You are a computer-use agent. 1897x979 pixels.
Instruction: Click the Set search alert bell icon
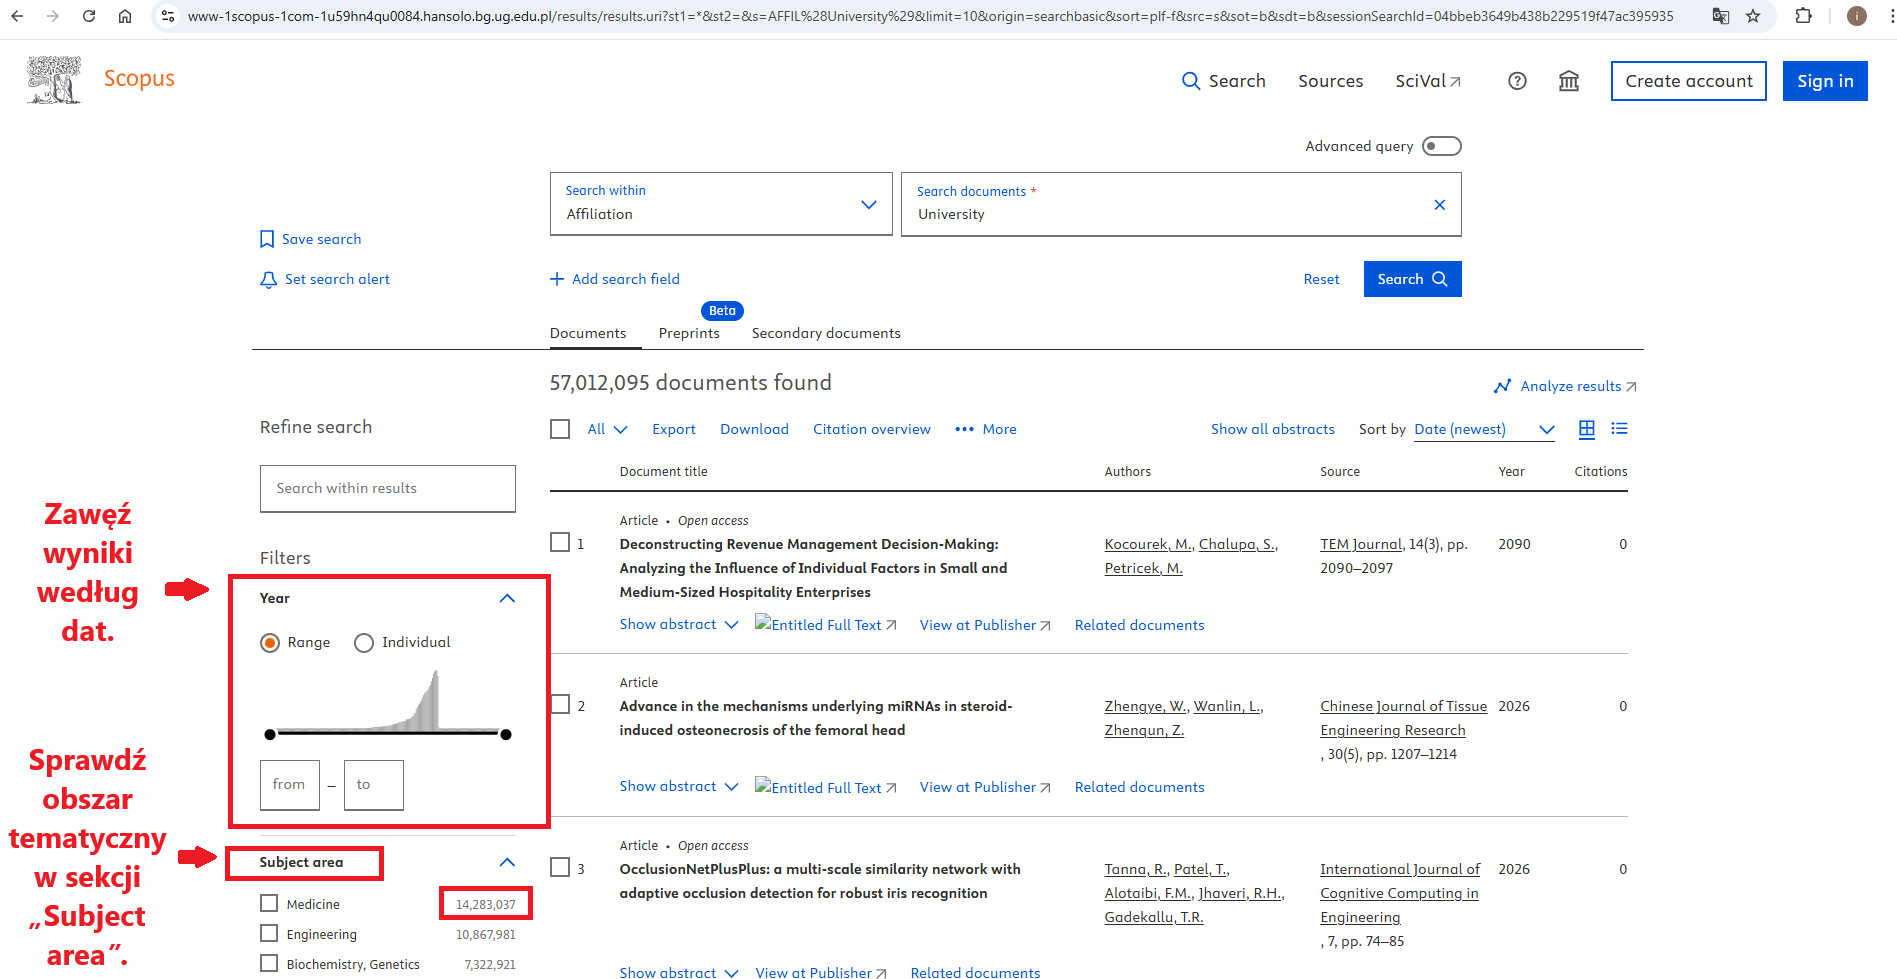268,280
